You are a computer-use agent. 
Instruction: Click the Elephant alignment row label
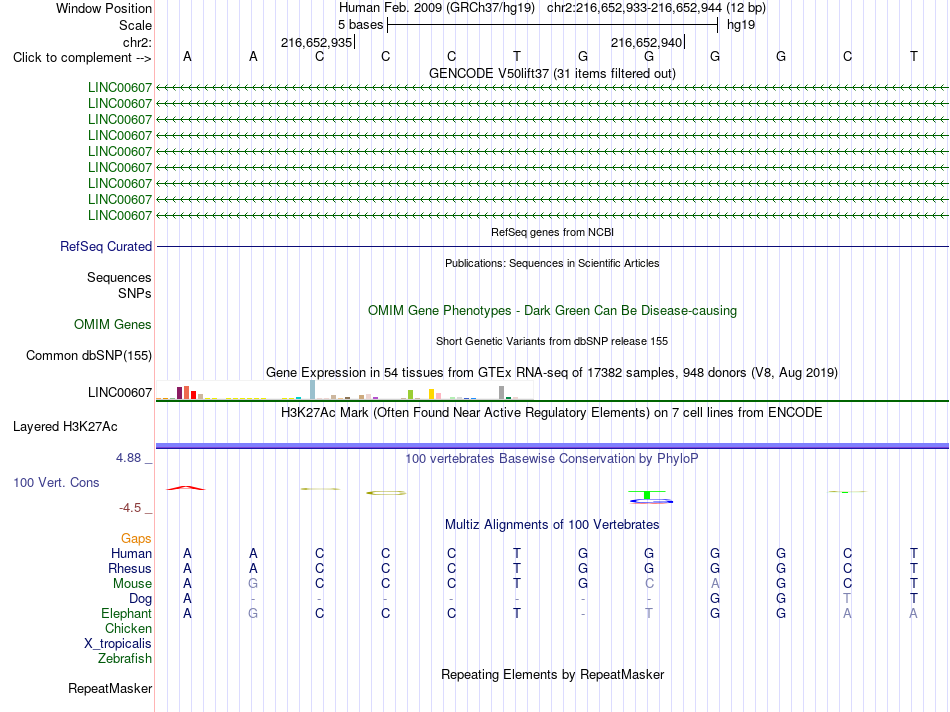126,613
